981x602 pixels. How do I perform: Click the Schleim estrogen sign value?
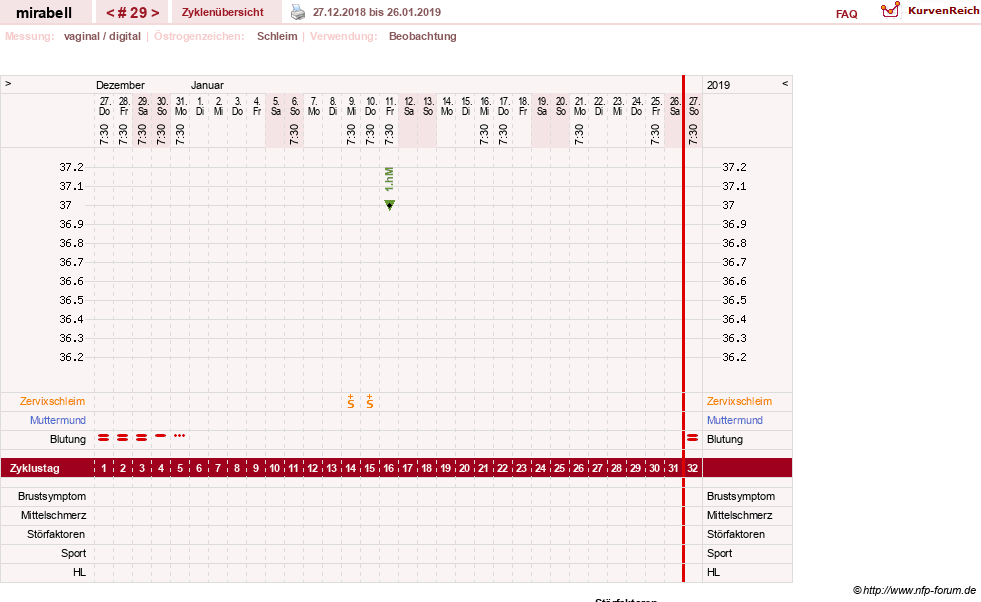click(277, 36)
